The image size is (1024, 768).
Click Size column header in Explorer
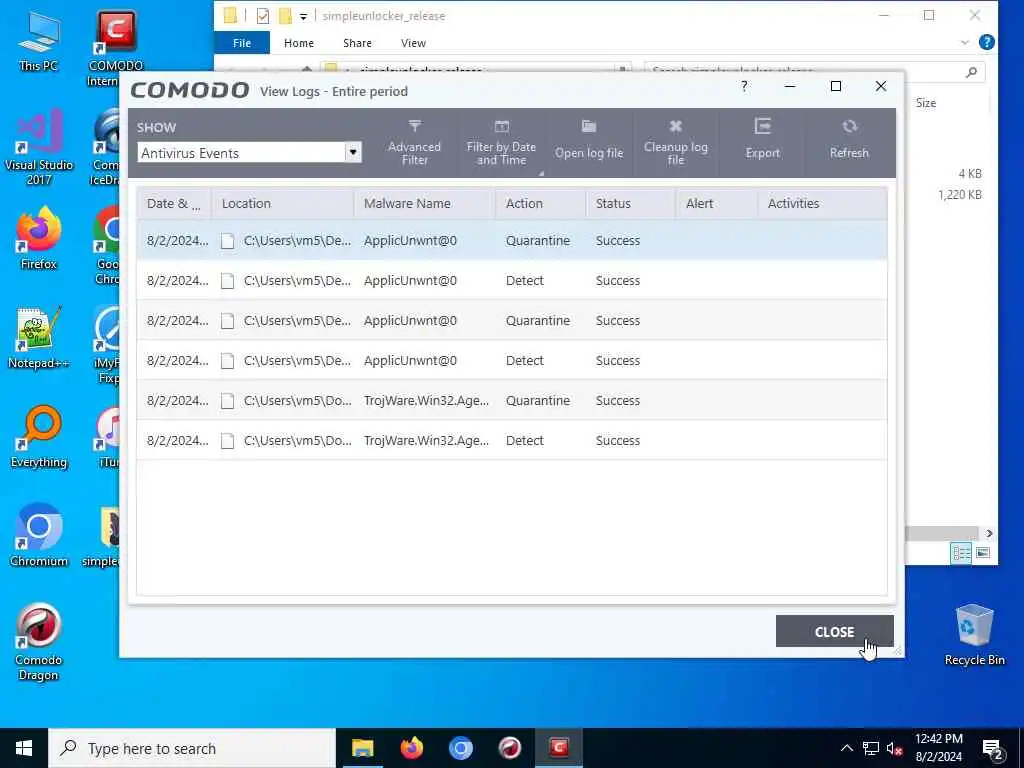(x=925, y=103)
